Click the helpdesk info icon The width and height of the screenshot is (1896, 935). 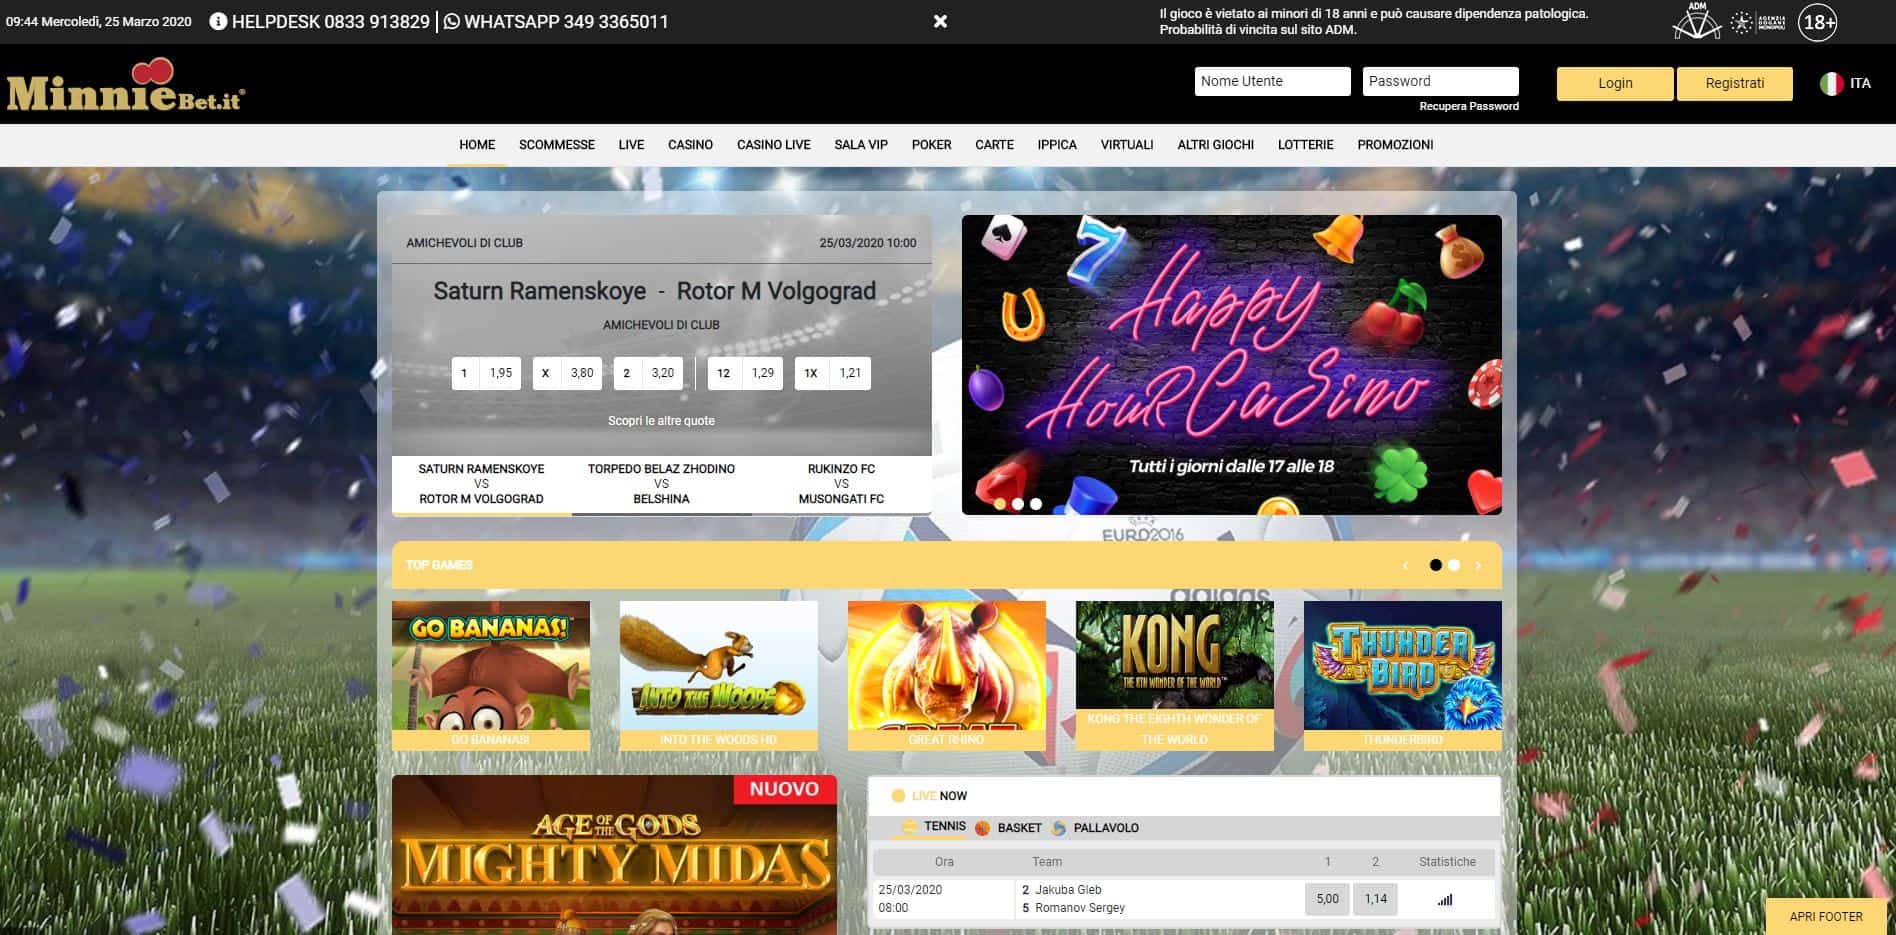218,21
